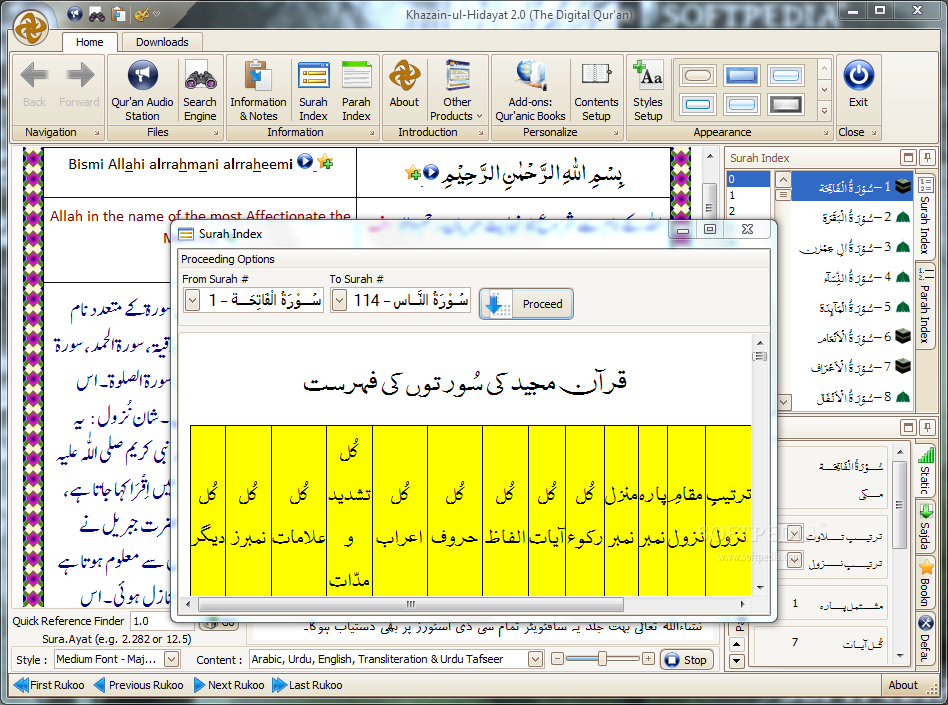Open Surah Index from the ribbon
Screen dimensions: 948x705
313,91
